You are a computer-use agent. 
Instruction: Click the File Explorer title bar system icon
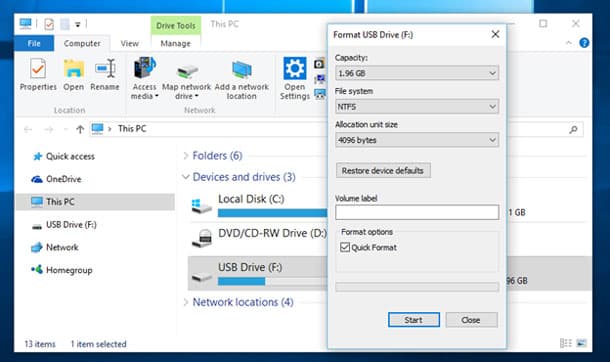(x=25, y=24)
